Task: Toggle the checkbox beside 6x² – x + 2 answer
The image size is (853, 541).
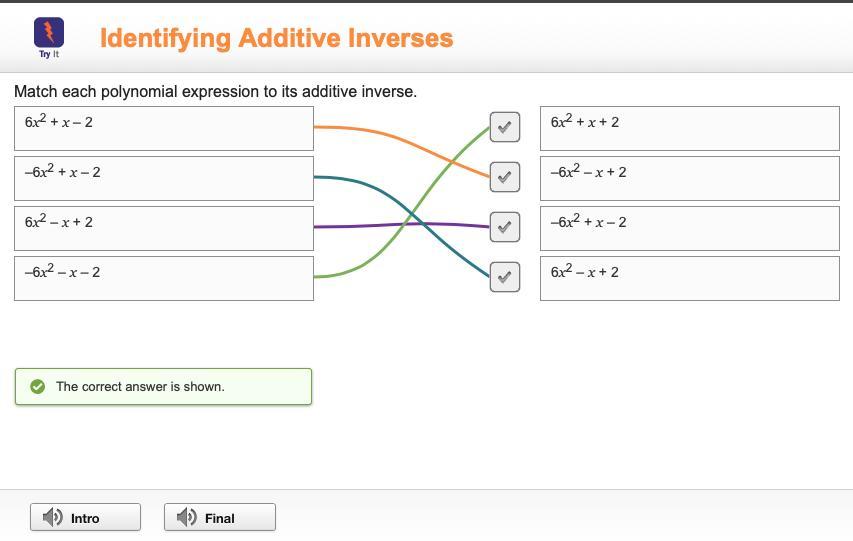Action: tap(505, 277)
